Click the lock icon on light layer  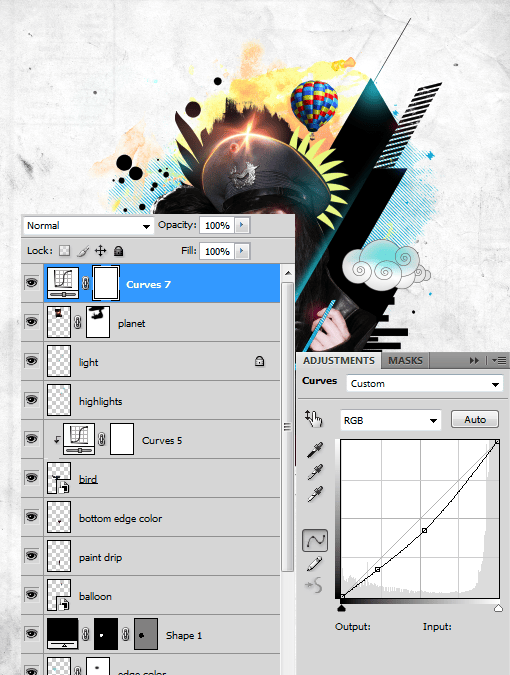pyautogui.click(x=260, y=361)
